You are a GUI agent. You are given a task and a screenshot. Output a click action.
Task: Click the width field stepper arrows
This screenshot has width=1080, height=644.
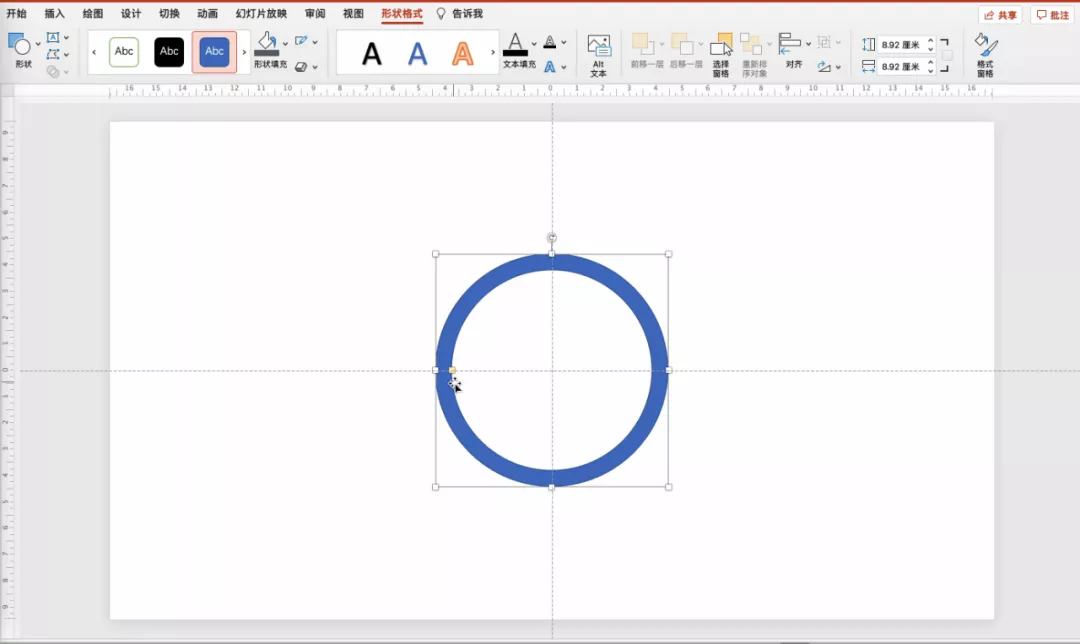pos(931,67)
